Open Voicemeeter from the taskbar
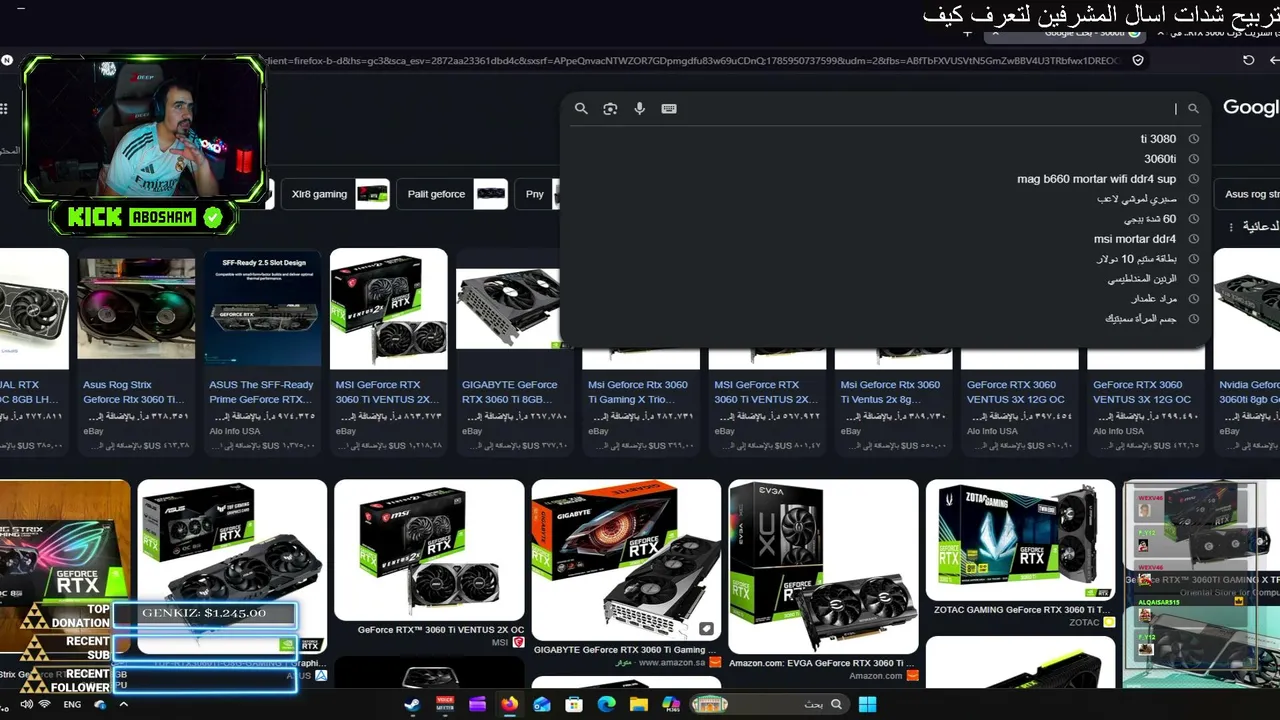Image resolution: width=1280 pixels, height=720 pixels. [445, 704]
